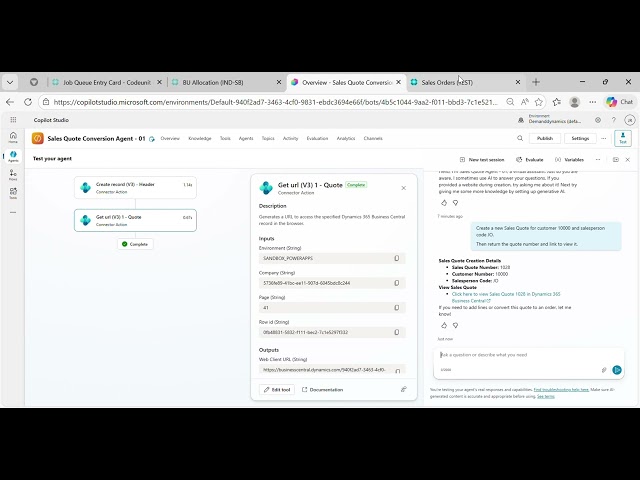Toggle the activity map panel icon
Viewport: 640px width, 480px height.
click(616, 160)
